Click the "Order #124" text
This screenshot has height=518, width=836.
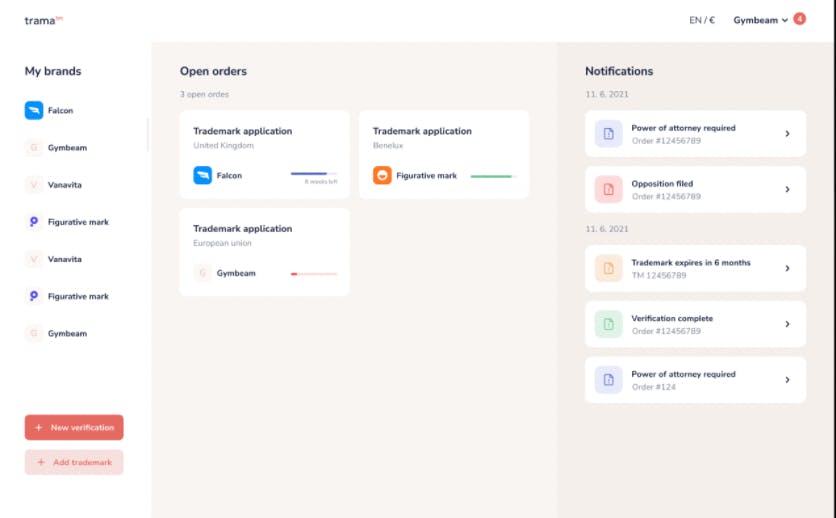(x=654, y=387)
